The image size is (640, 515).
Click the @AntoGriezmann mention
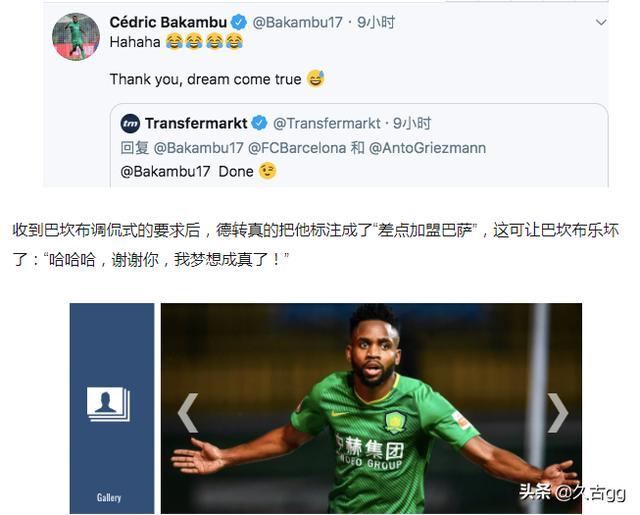[x=427, y=148]
